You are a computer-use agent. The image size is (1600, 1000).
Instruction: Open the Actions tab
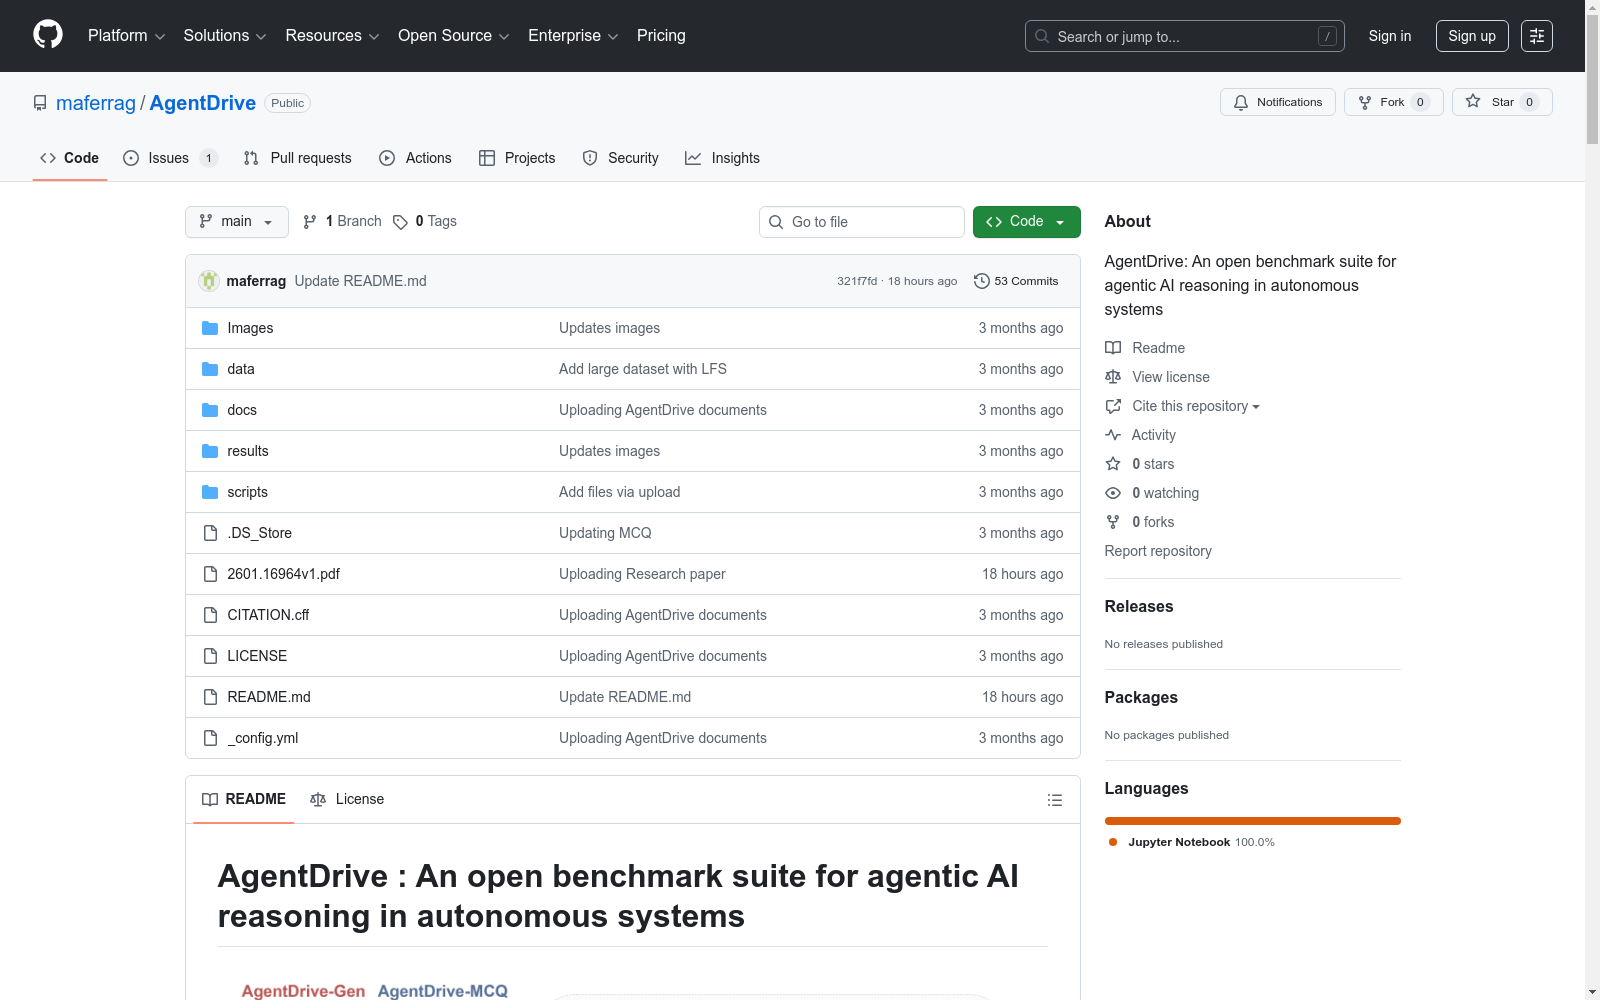[x=415, y=158]
